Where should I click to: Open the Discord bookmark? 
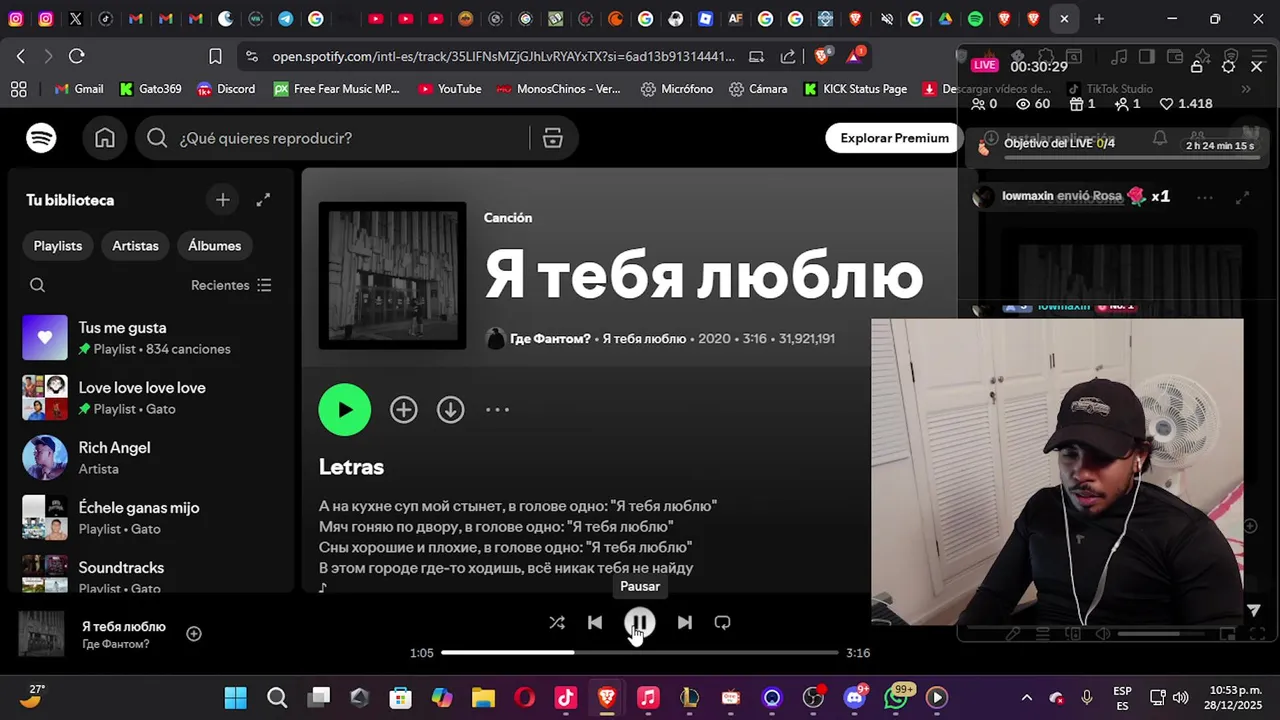(226, 89)
